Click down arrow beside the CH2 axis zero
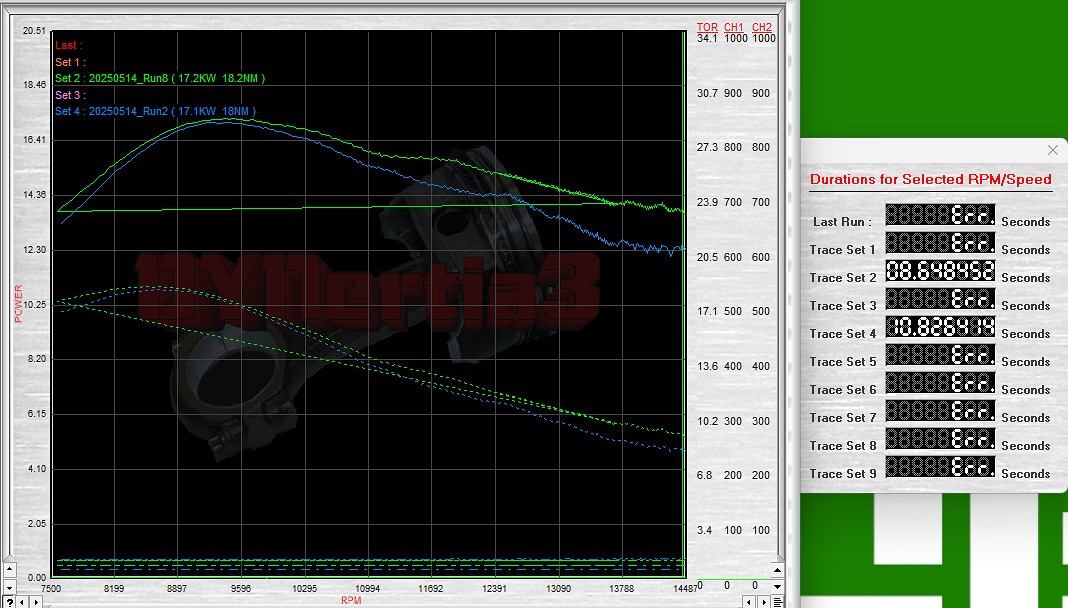Viewport: 1068px width, 608px height. (777, 586)
